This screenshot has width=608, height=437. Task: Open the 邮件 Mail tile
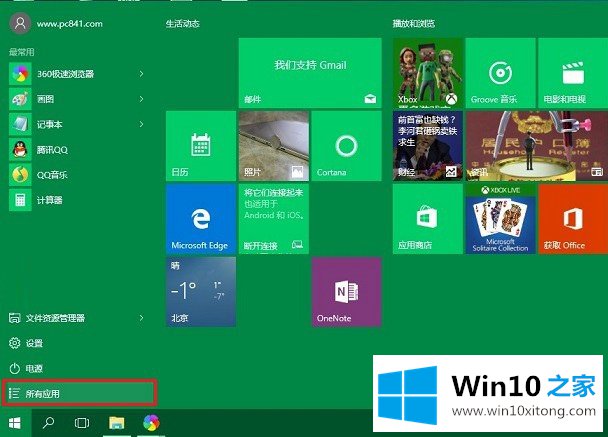pyautogui.click(x=310, y=73)
